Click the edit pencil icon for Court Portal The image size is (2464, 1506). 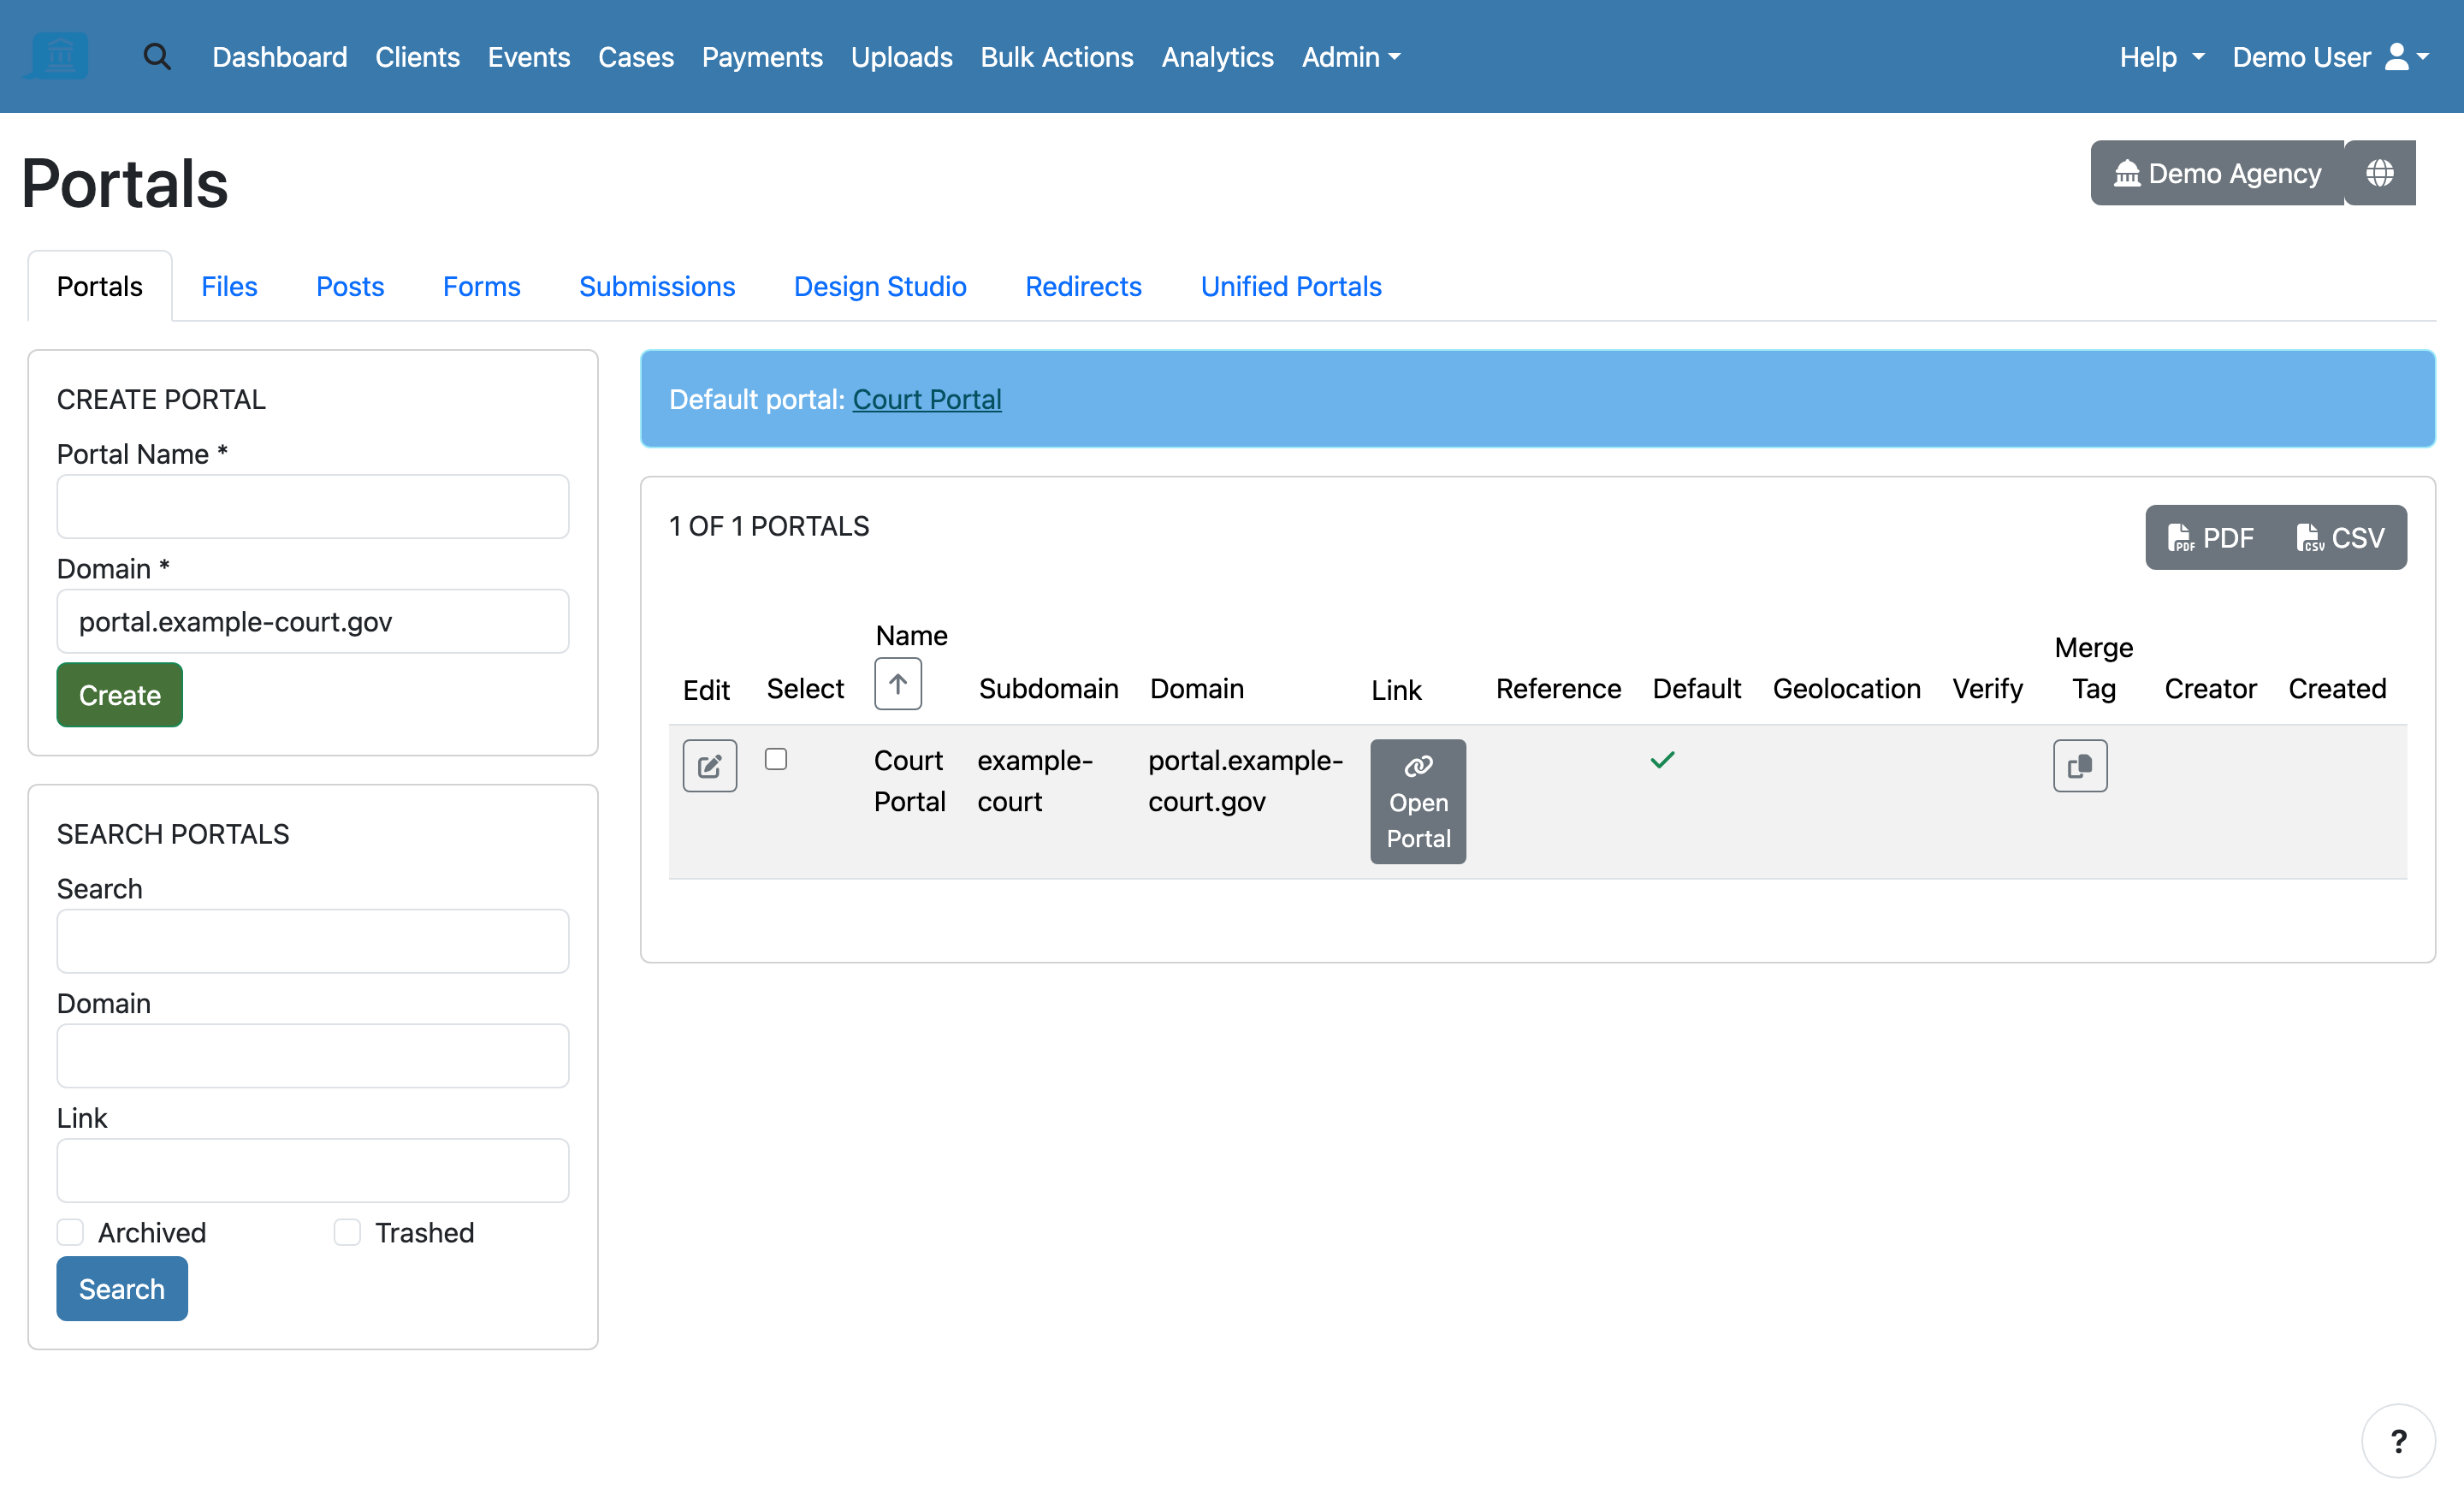click(x=709, y=766)
